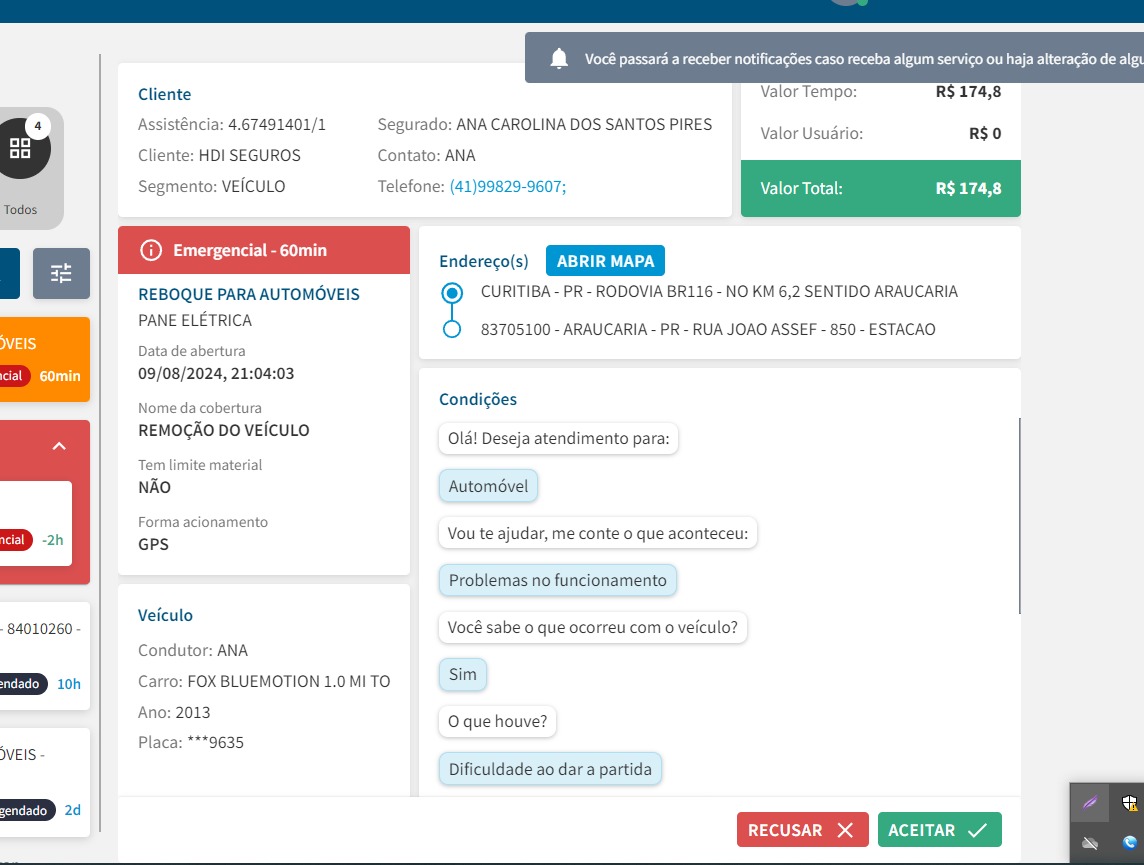1144x865 pixels.
Task: Click the ABRIR MAPA button
Action: pyautogui.click(x=606, y=261)
